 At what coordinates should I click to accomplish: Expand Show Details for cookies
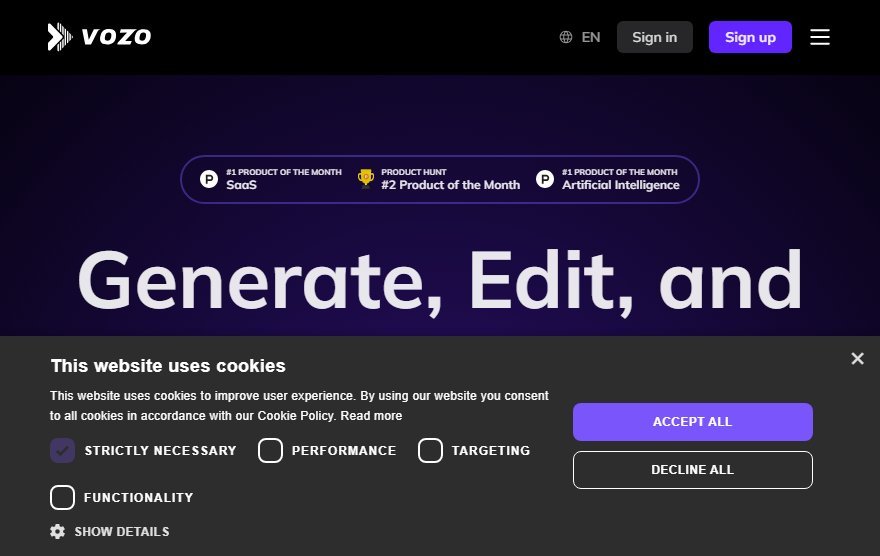[122, 531]
